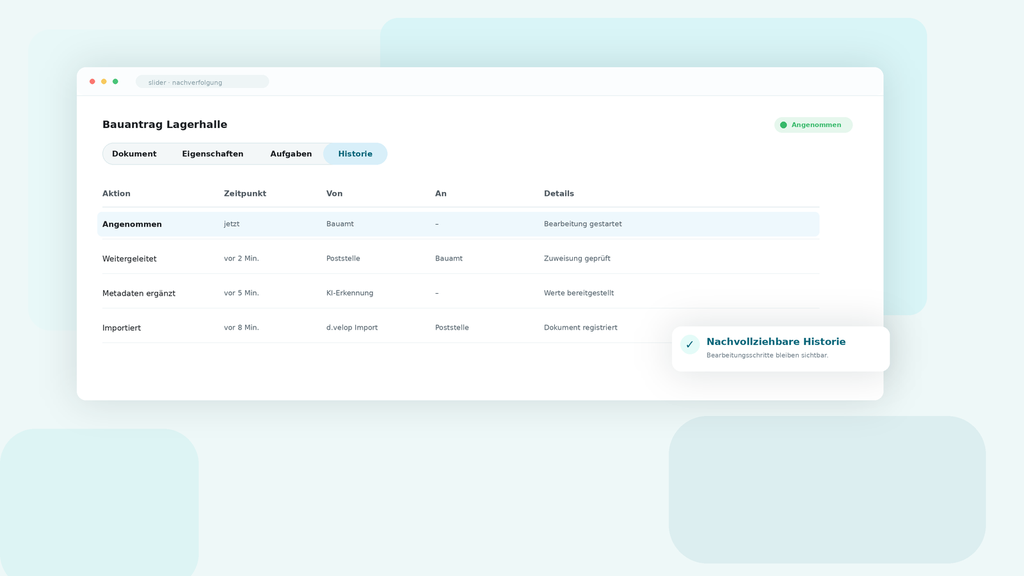Click the 'Bearbeitung gestartet' detail
Screen dimensions: 1024x576
583,224
